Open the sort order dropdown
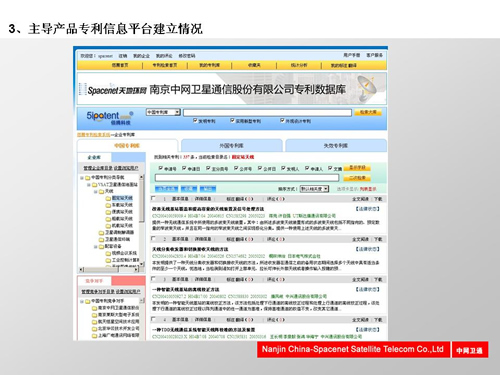This screenshot has height=375, width=500. coord(314,189)
